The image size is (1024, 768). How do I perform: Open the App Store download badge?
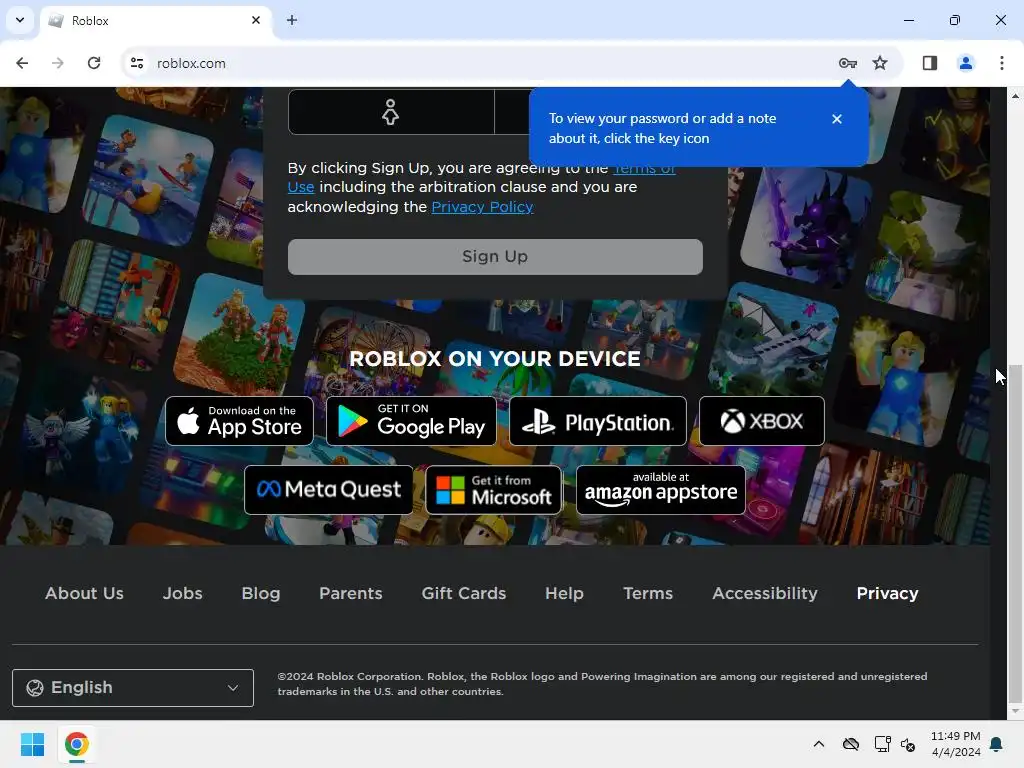[x=239, y=421]
